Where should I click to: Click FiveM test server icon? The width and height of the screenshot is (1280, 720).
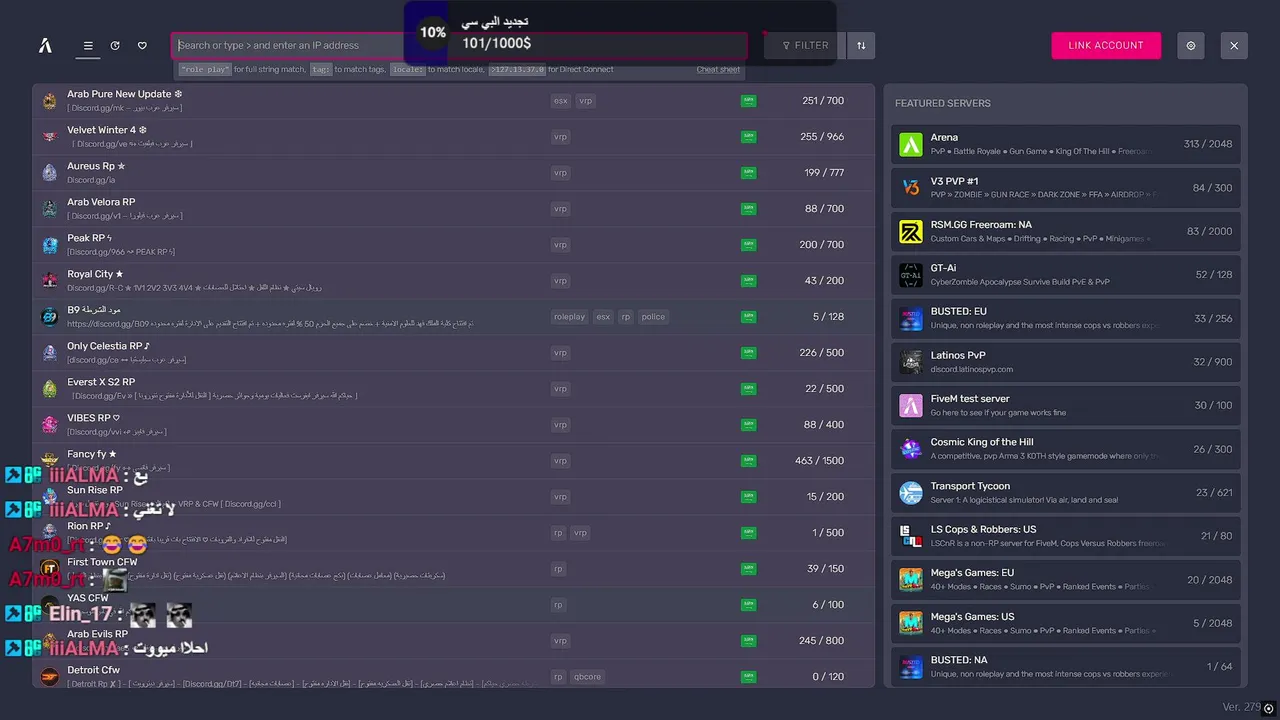point(911,405)
